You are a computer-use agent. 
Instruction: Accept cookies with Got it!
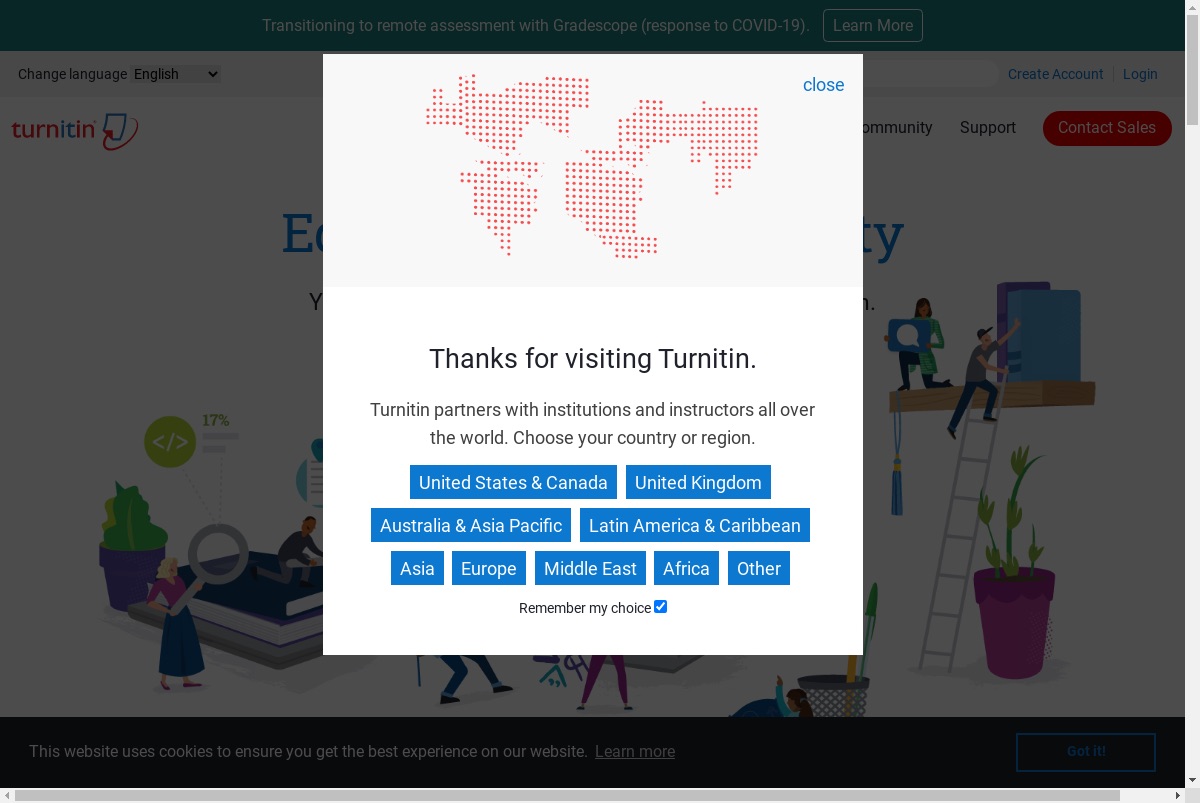[x=1086, y=752]
